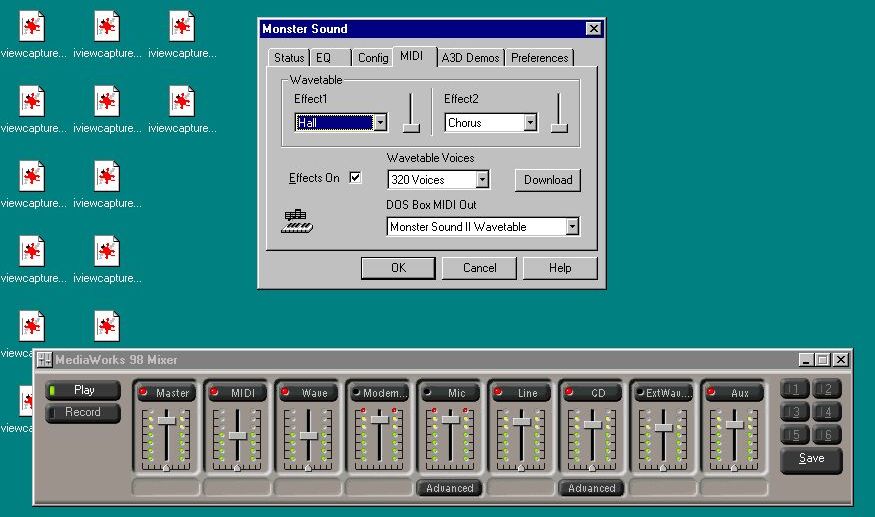Image resolution: width=875 pixels, height=517 pixels.
Task: Uncheck the Effects On checkbox
Action: coord(355,177)
